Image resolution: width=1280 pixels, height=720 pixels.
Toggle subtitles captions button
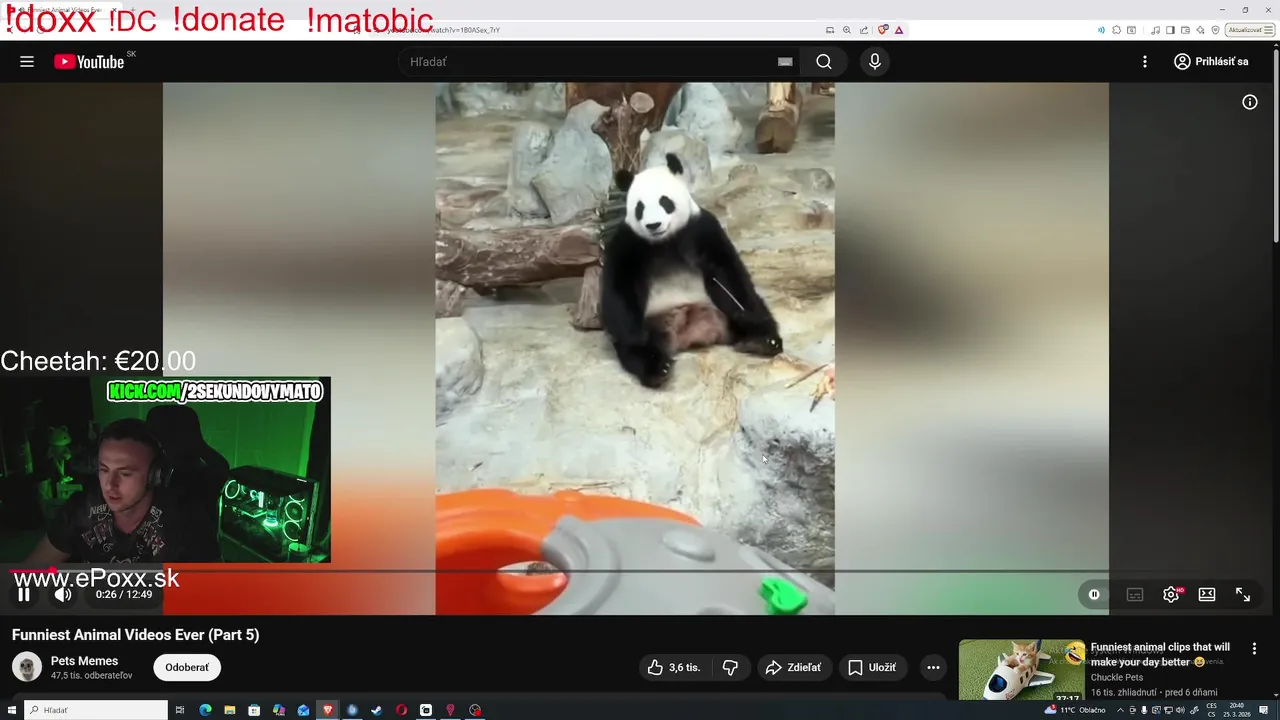pos(1135,594)
